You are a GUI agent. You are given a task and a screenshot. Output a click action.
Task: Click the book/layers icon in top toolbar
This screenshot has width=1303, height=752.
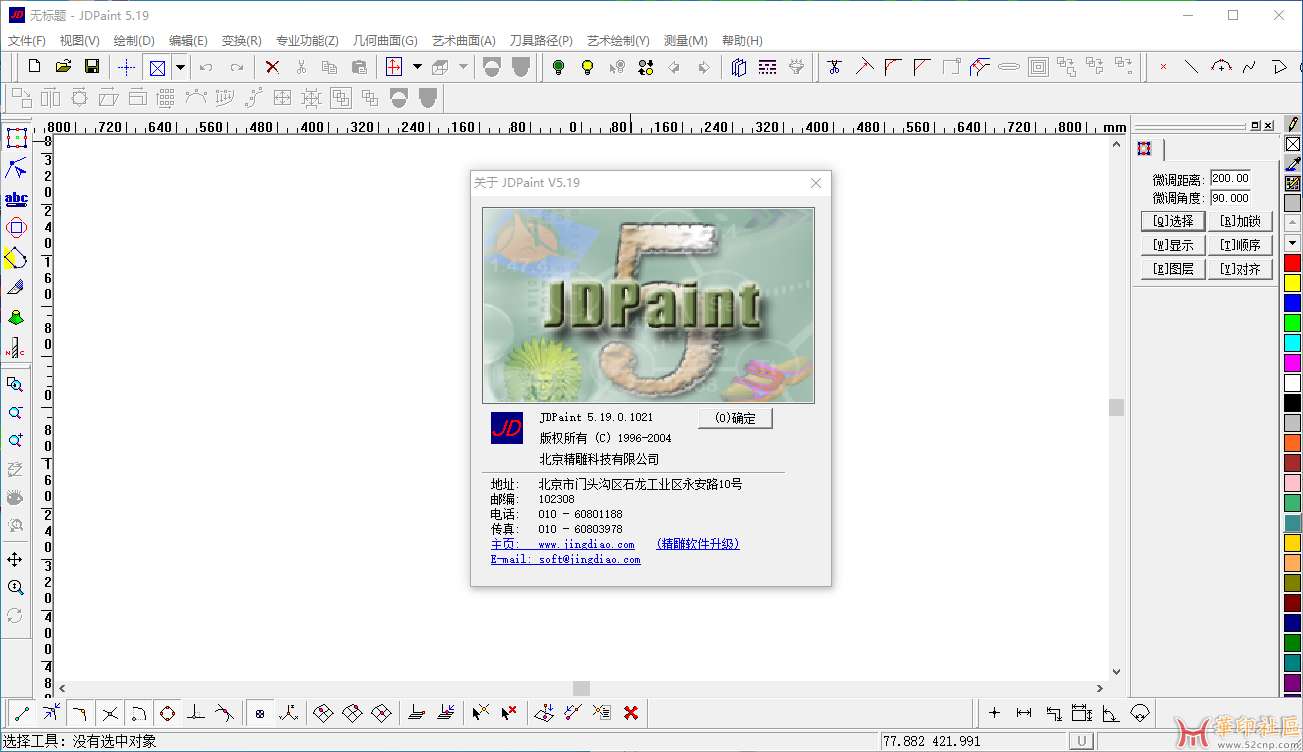click(738, 67)
